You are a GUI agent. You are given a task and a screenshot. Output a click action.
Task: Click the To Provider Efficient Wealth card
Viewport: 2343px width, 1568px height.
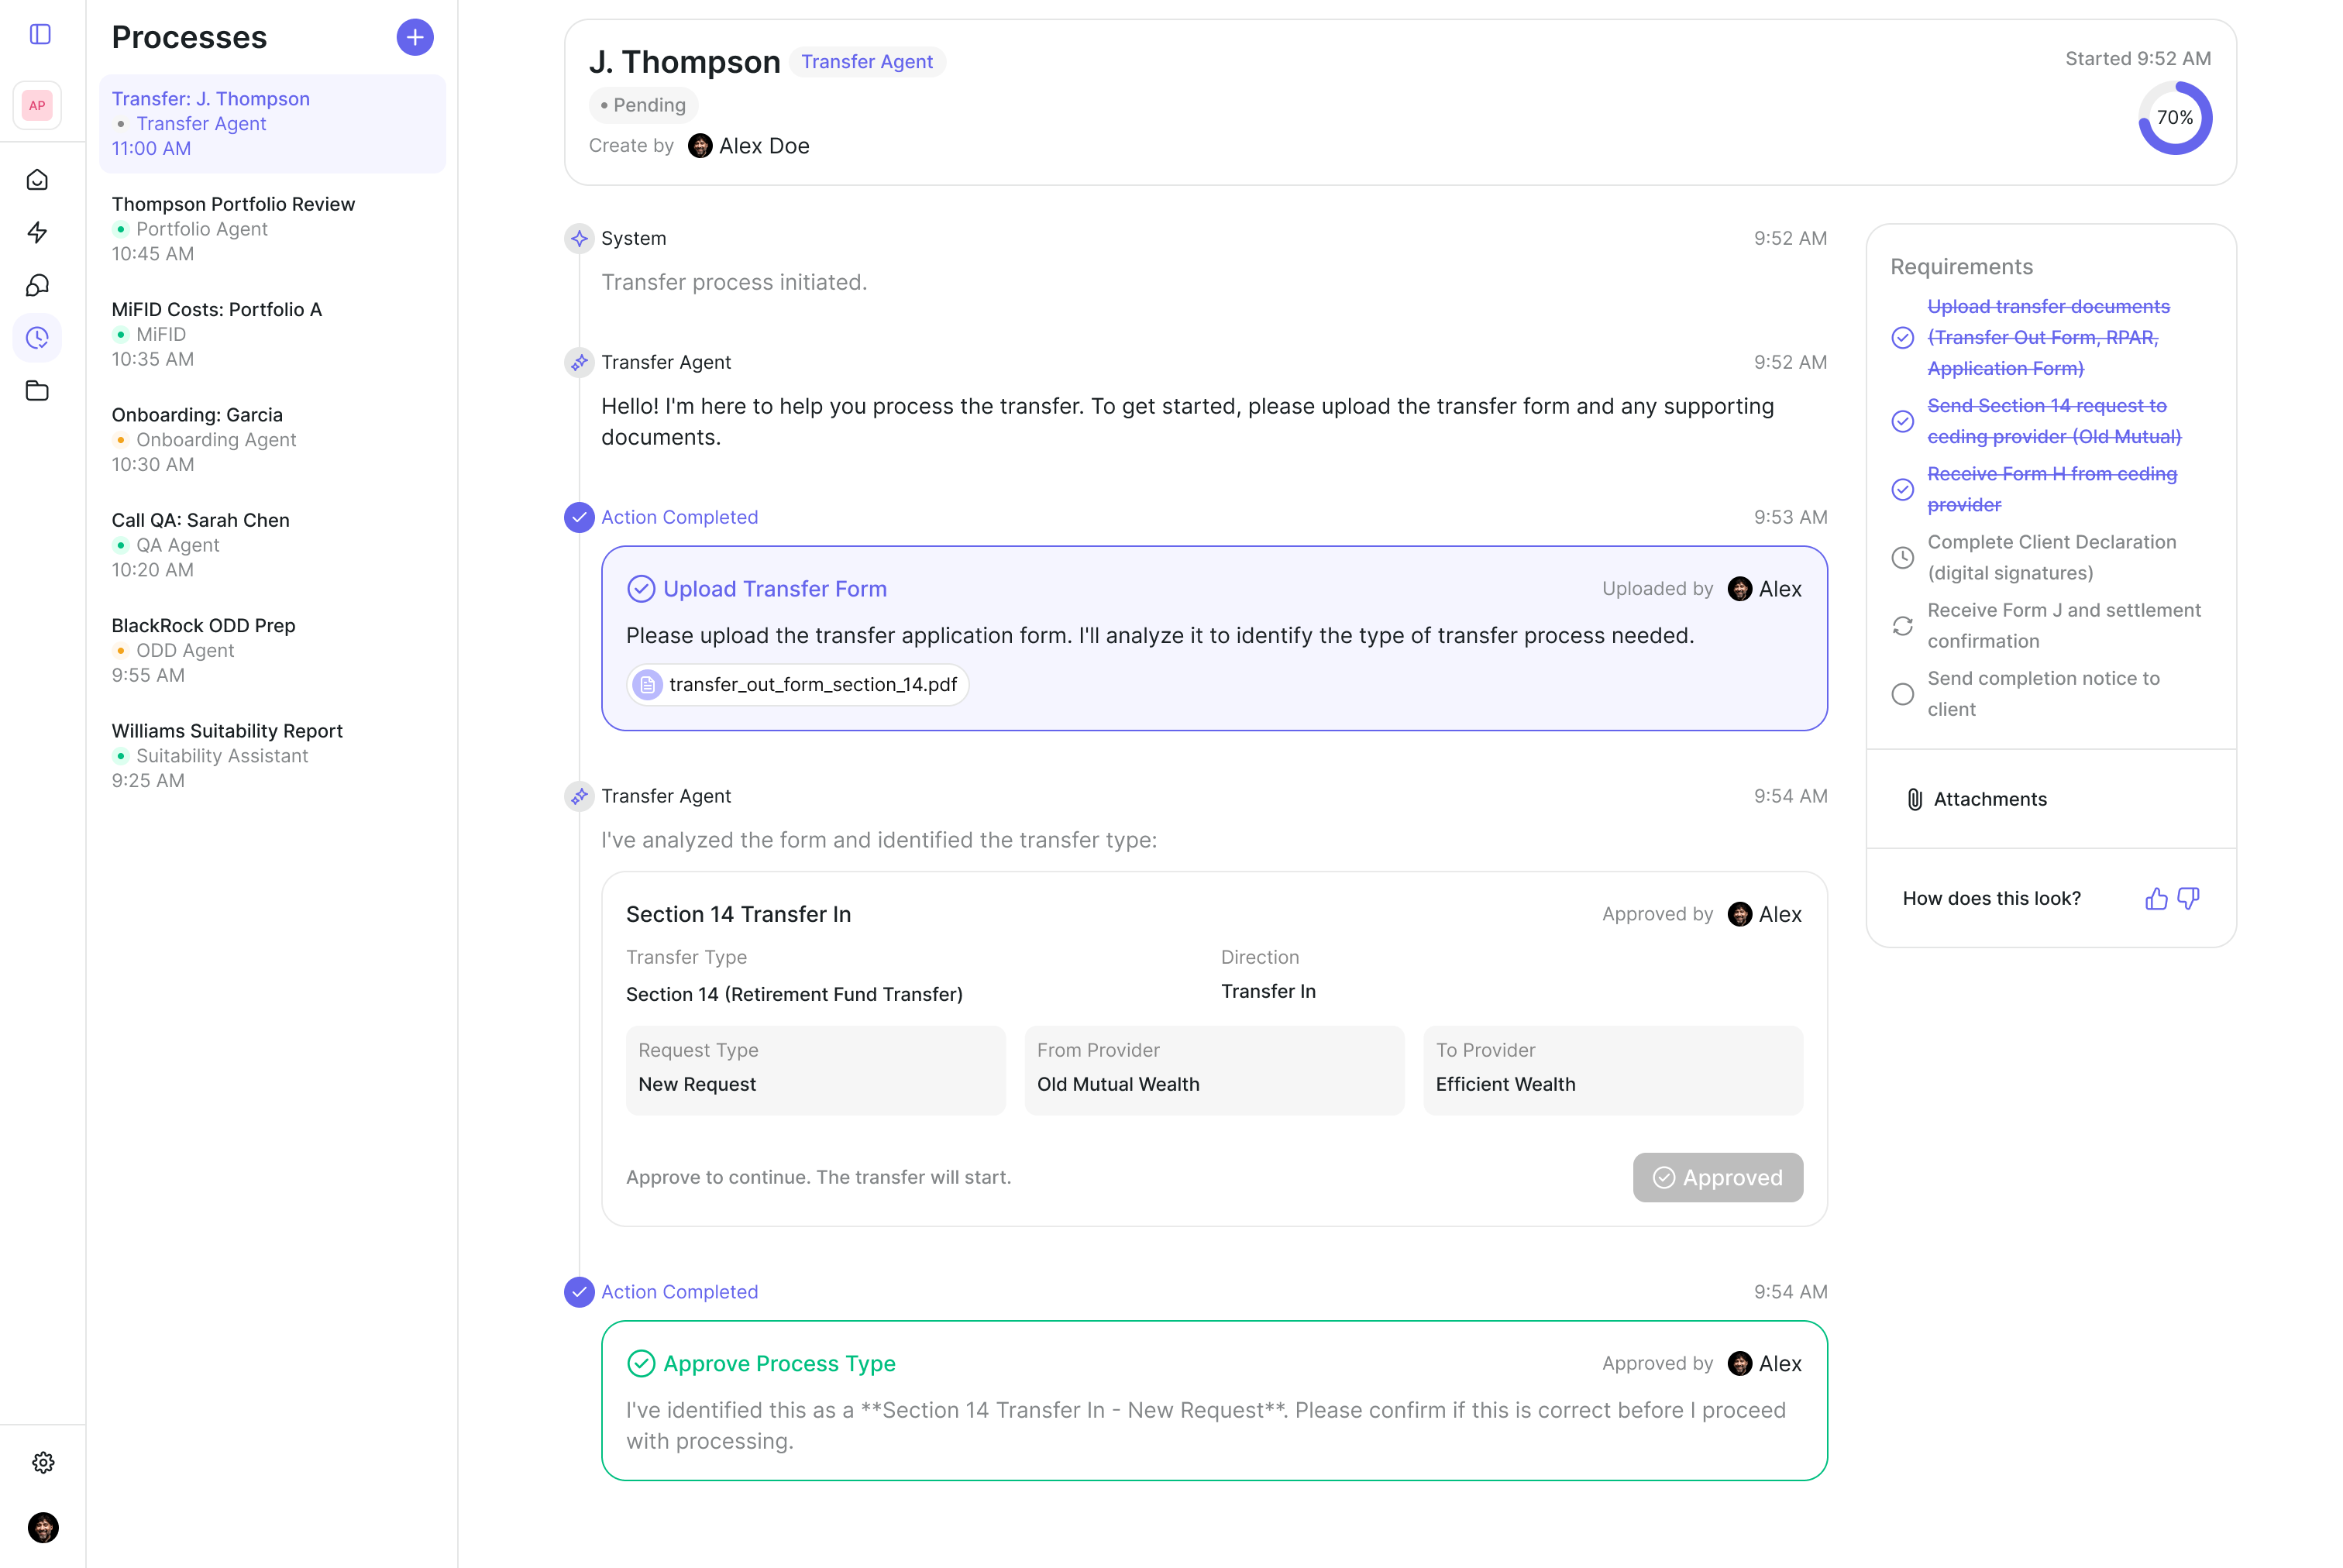(x=1612, y=1070)
